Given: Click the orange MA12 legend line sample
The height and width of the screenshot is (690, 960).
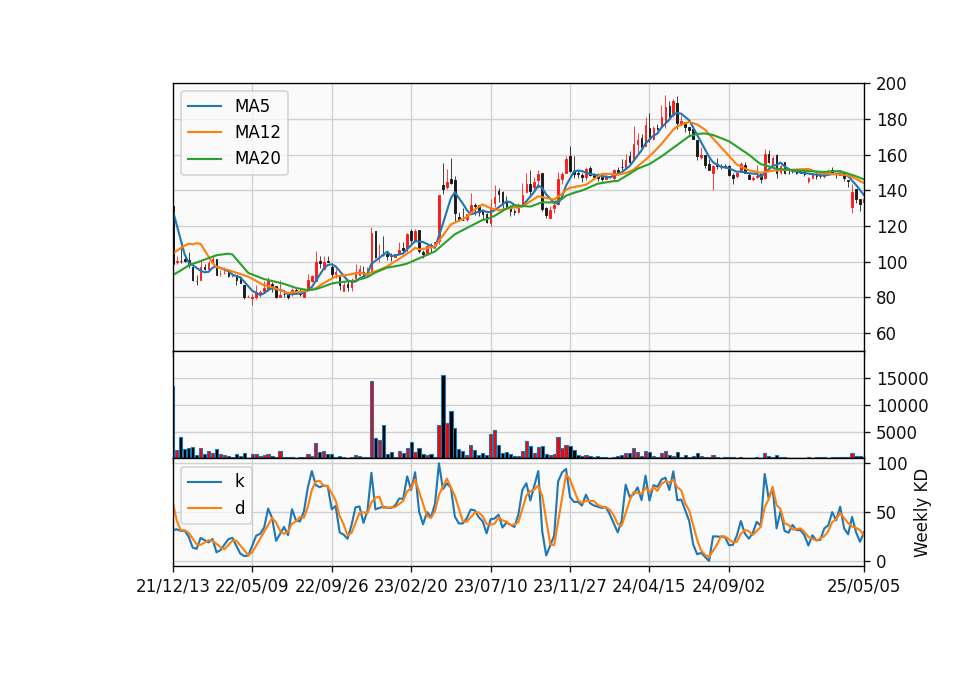Looking at the screenshot, I should pos(204,132).
